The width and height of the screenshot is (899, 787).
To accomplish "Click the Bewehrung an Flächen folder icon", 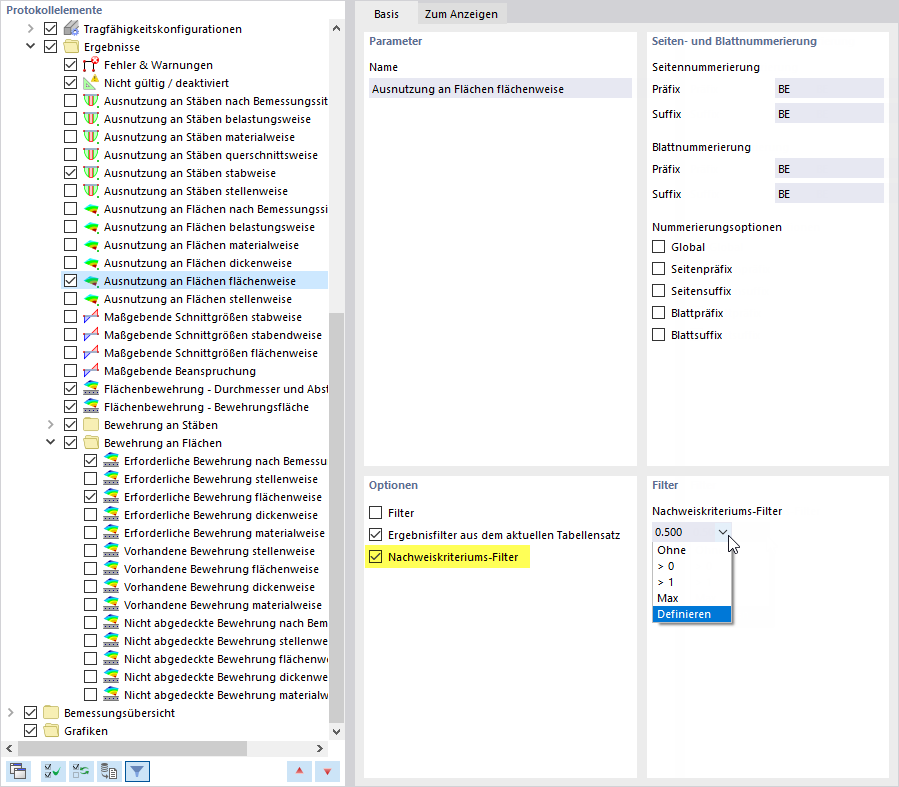I will click(x=91, y=443).
